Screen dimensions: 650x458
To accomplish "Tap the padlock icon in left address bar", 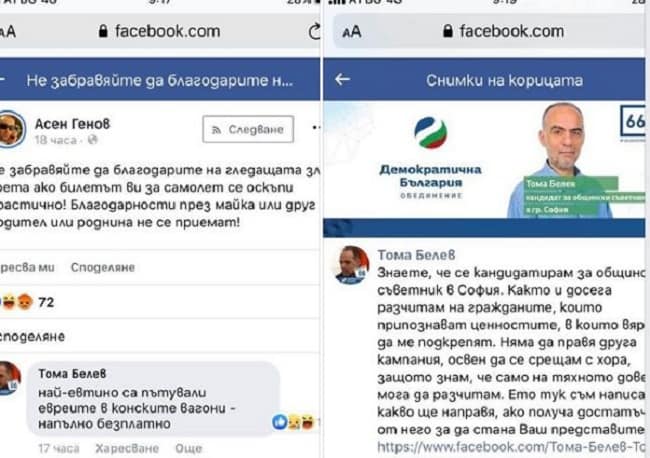I will 103,31.
